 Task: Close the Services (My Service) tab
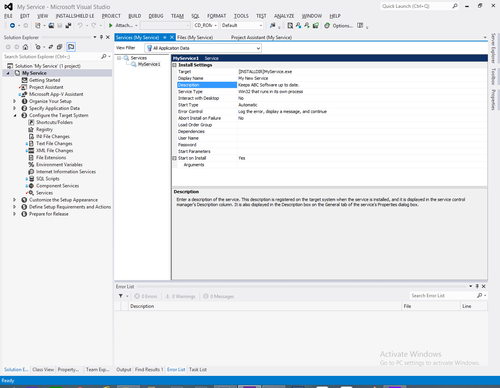coord(172,37)
